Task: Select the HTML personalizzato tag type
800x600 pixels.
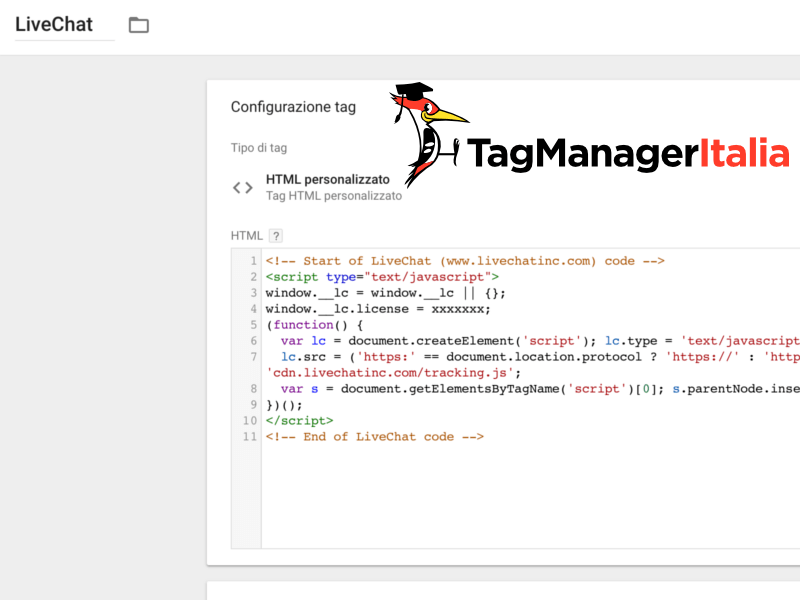Action: pos(328,180)
